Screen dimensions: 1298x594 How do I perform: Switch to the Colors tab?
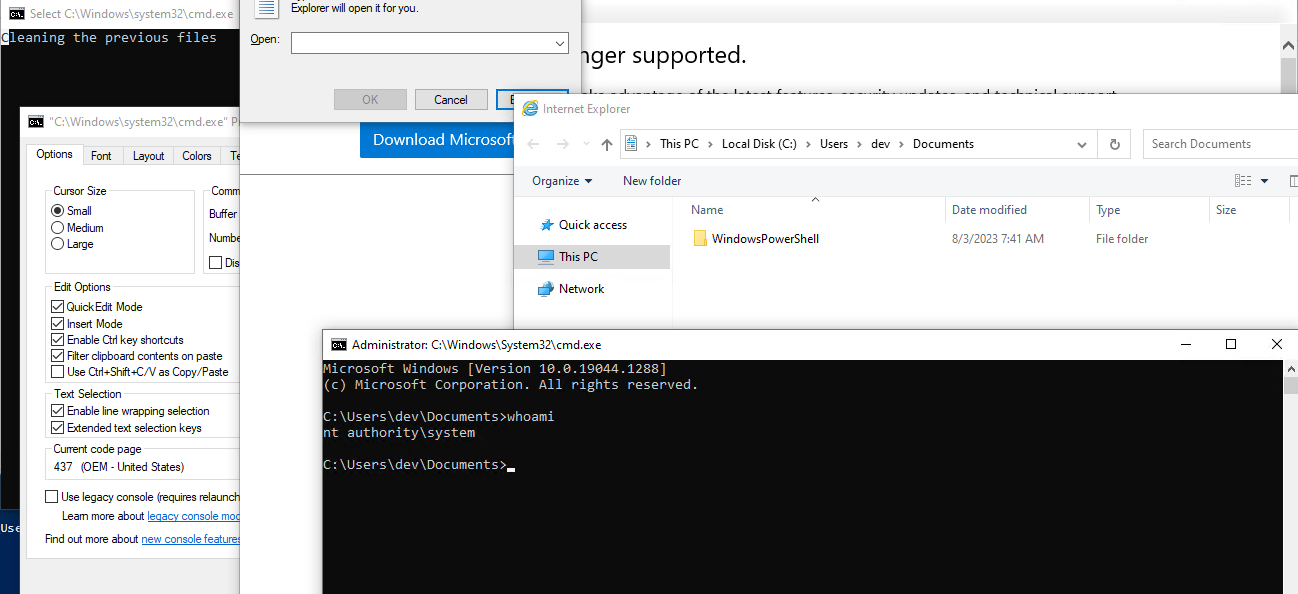tap(196, 156)
